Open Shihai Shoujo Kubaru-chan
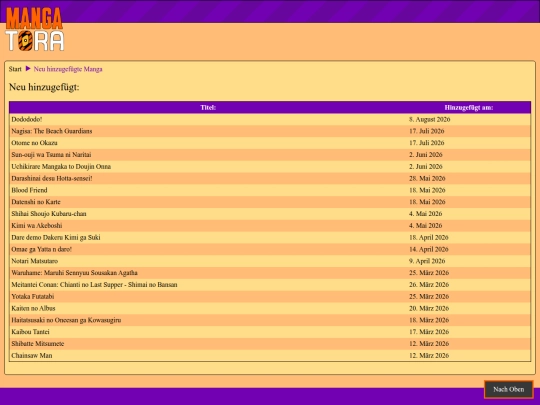 (49, 214)
